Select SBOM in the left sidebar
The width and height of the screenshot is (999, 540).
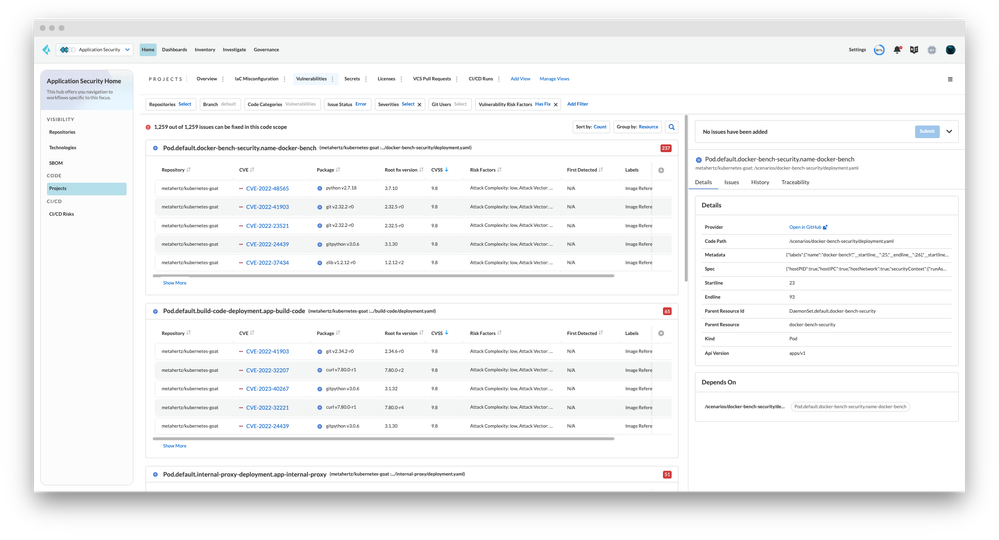(x=56, y=162)
